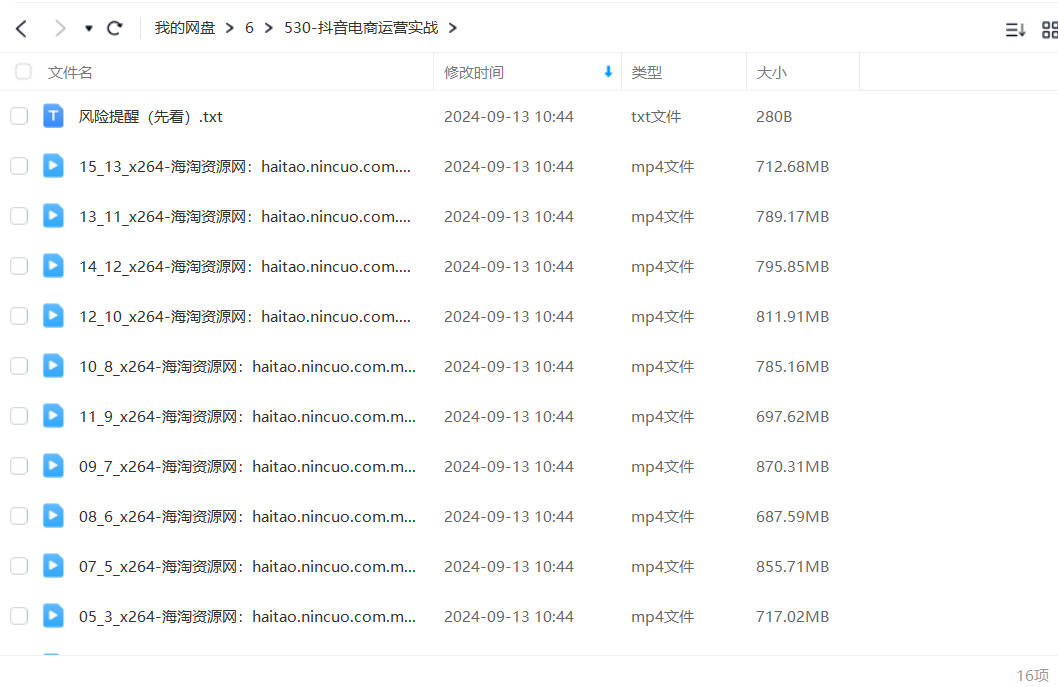Check the box for 08_6_x264 video
The height and width of the screenshot is (687, 1058).
tap(19, 516)
